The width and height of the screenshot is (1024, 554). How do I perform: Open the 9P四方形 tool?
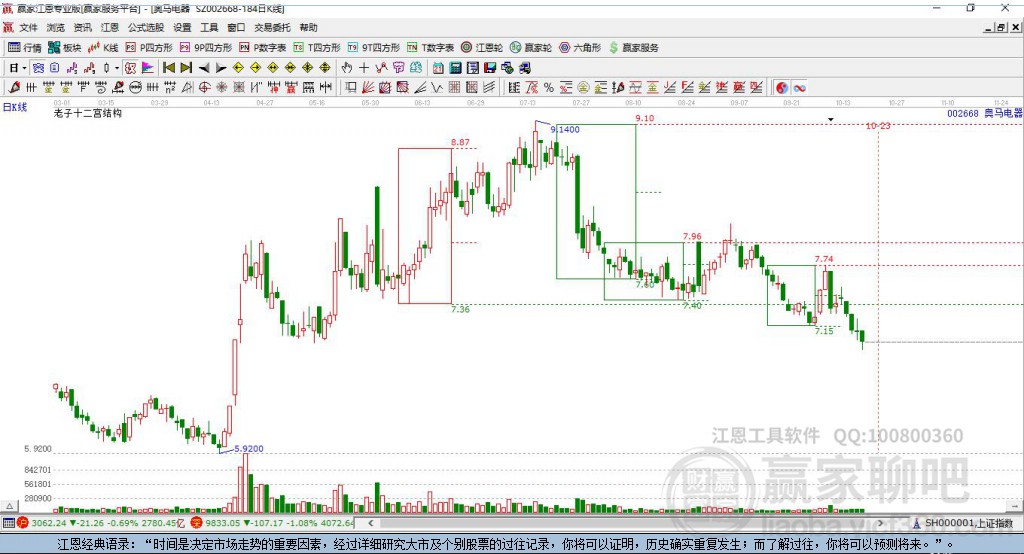pyautogui.click(x=206, y=48)
